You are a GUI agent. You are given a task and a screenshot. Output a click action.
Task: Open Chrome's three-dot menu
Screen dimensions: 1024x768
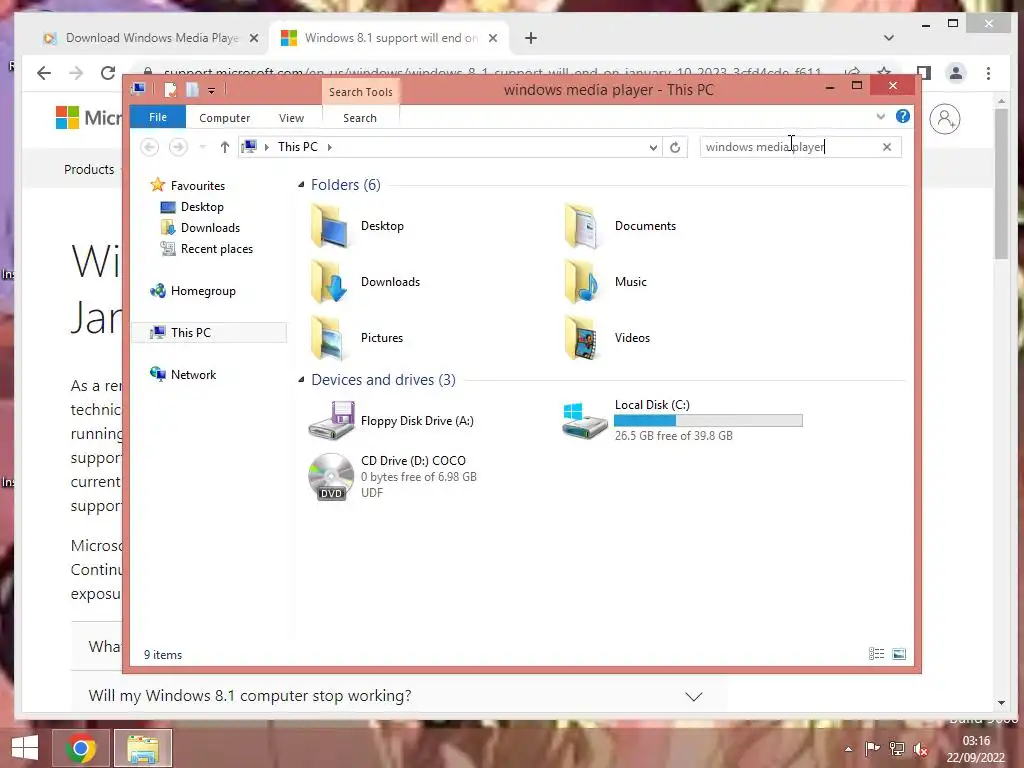tap(989, 72)
